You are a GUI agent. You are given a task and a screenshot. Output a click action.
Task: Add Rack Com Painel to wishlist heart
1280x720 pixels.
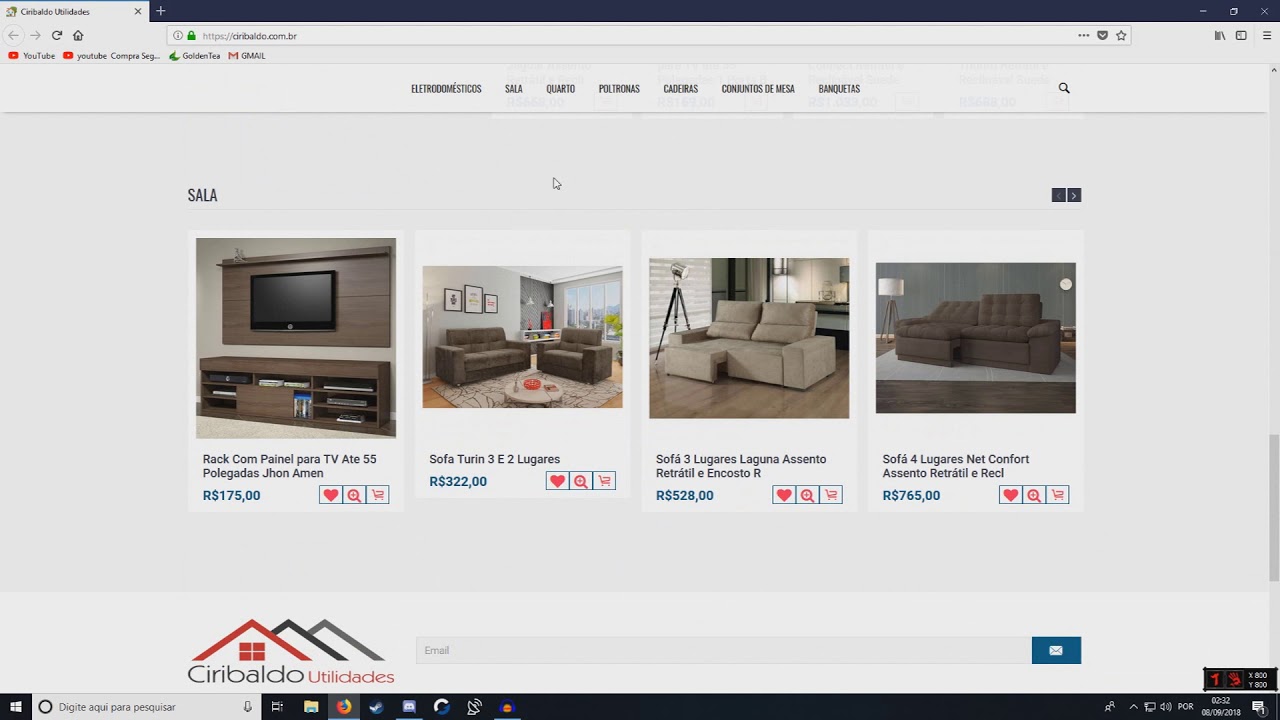tap(330, 495)
